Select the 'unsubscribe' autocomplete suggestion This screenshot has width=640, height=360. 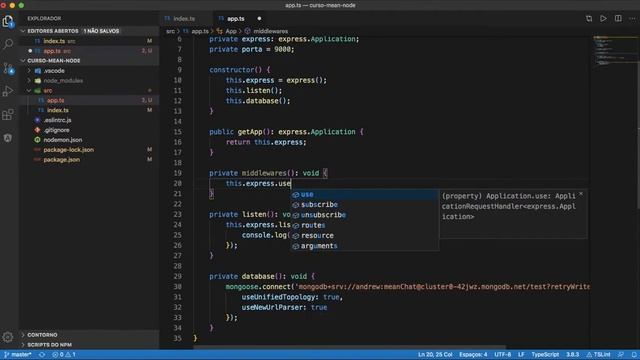(x=364, y=215)
